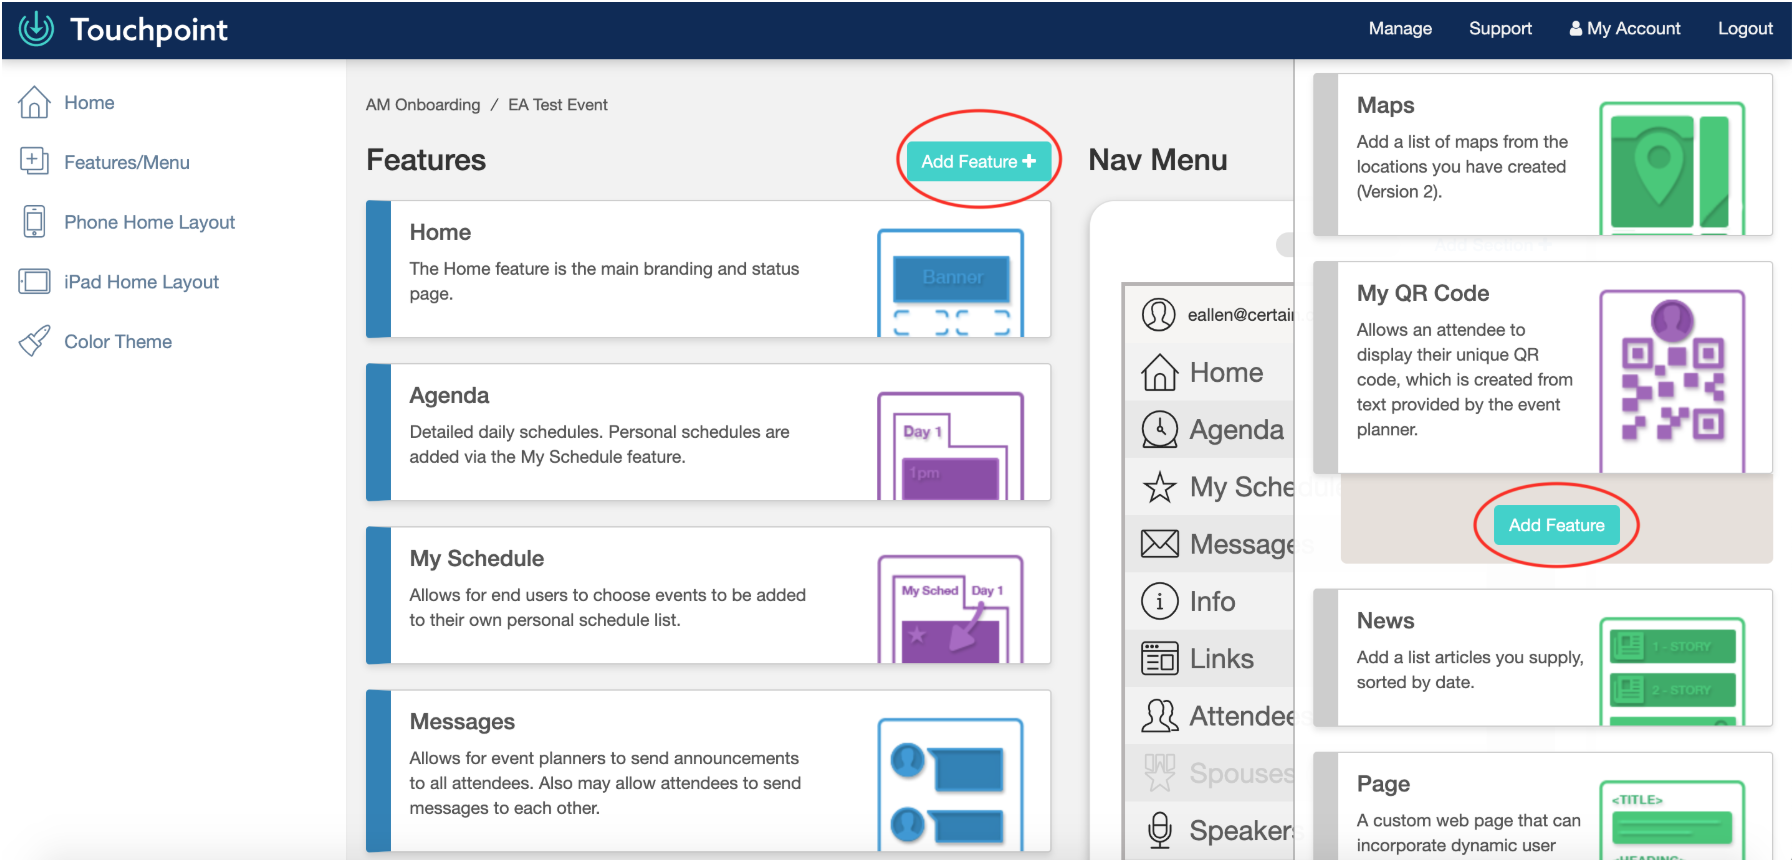This screenshot has height=864, width=1792.
Task: Click the Agenda feature Day 1 thumbnail
Action: [950, 446]
